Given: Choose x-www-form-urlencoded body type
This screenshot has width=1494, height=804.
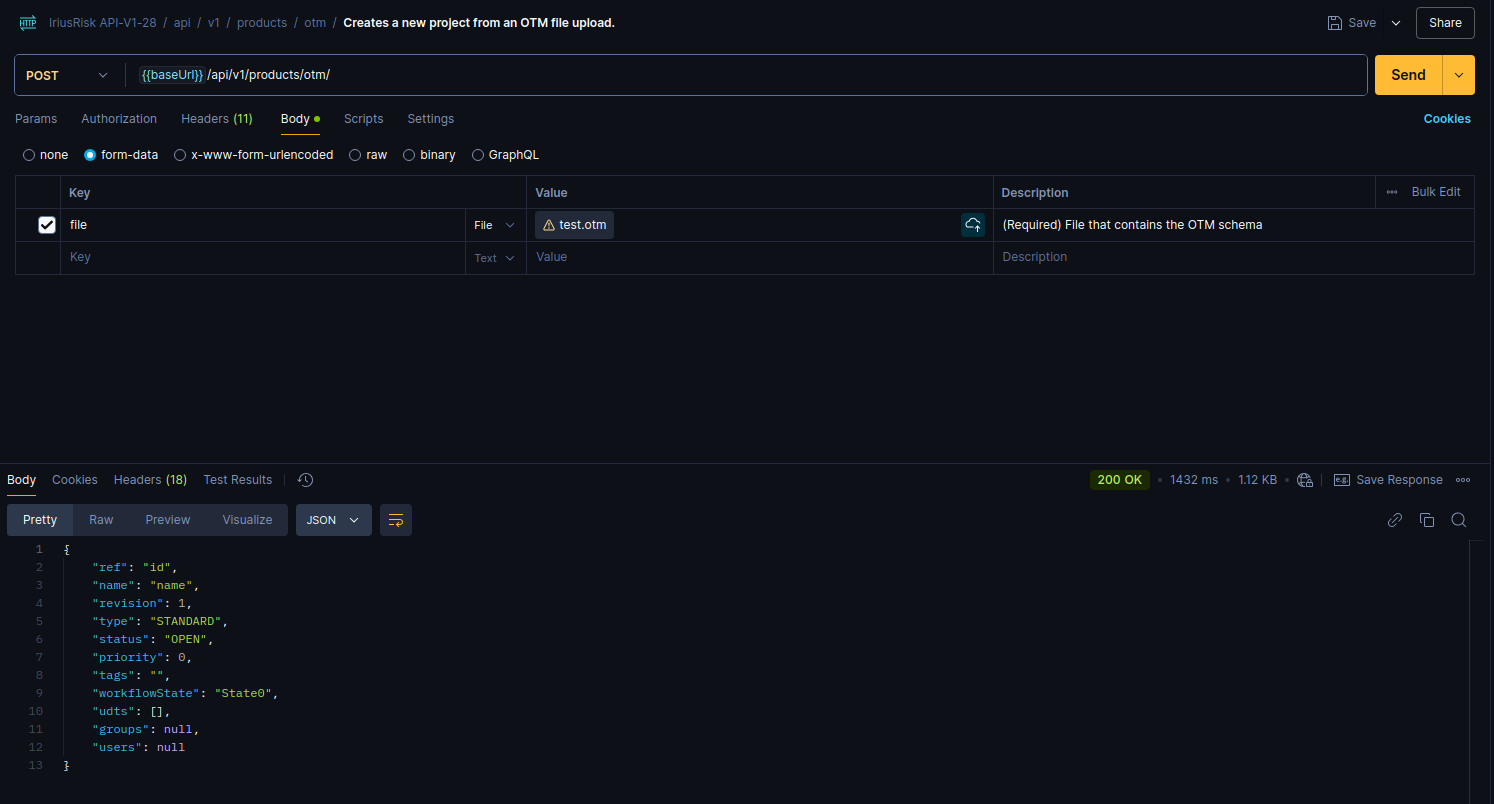Looking at the screenshot, I should pos(180,155).
